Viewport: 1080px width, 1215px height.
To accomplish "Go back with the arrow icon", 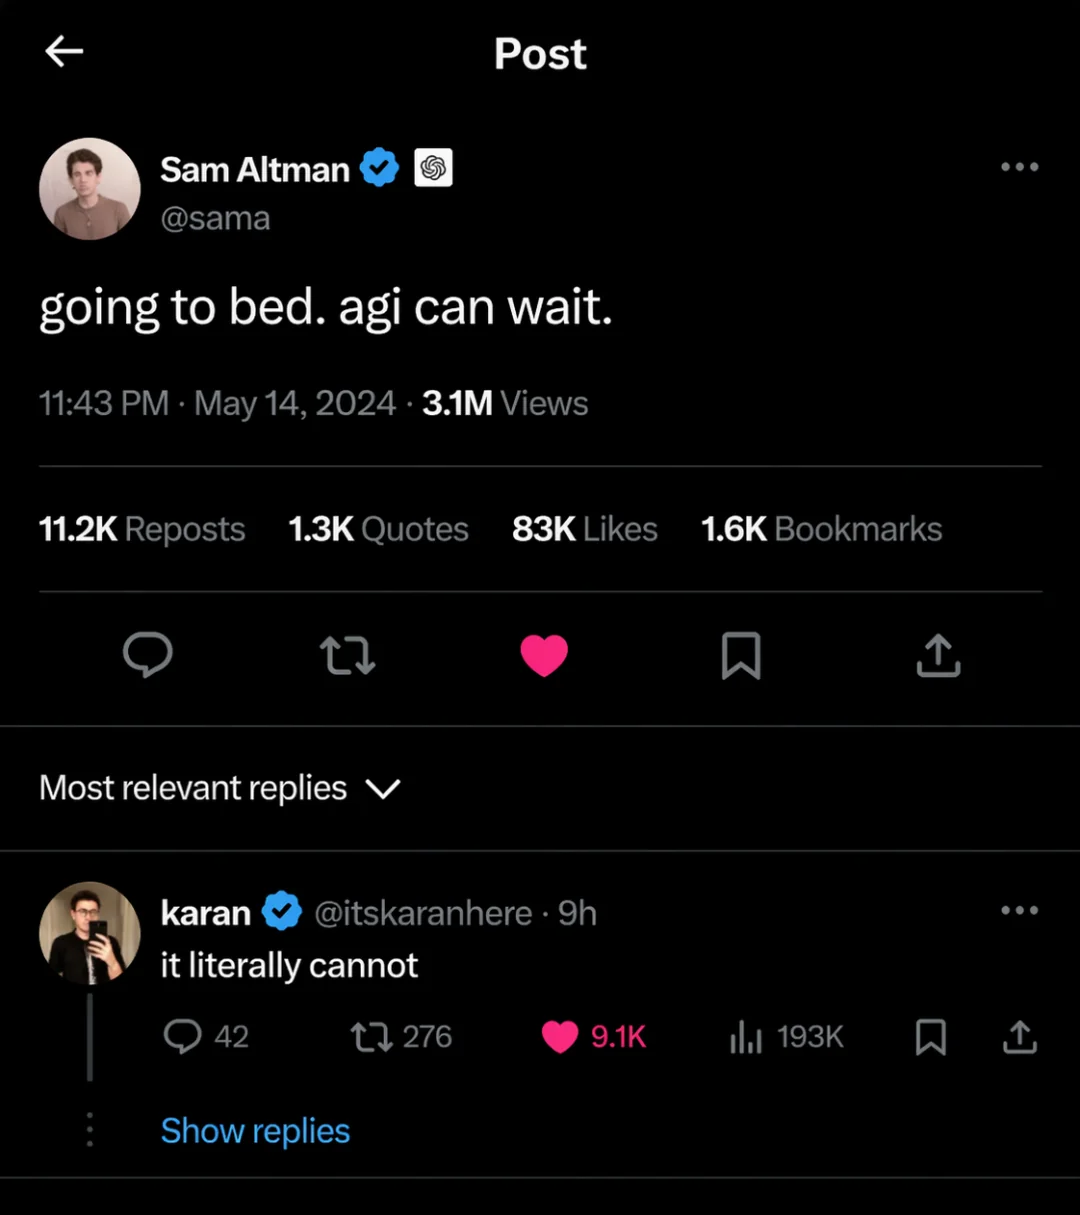I will point(64,52).
